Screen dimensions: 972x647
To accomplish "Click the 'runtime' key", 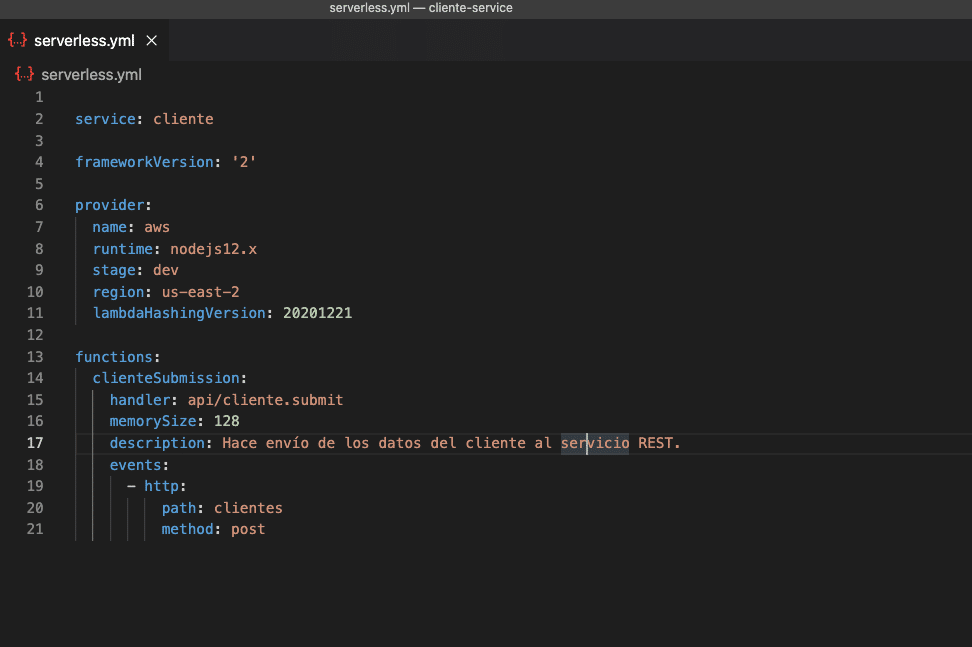I will pos(123,249).
